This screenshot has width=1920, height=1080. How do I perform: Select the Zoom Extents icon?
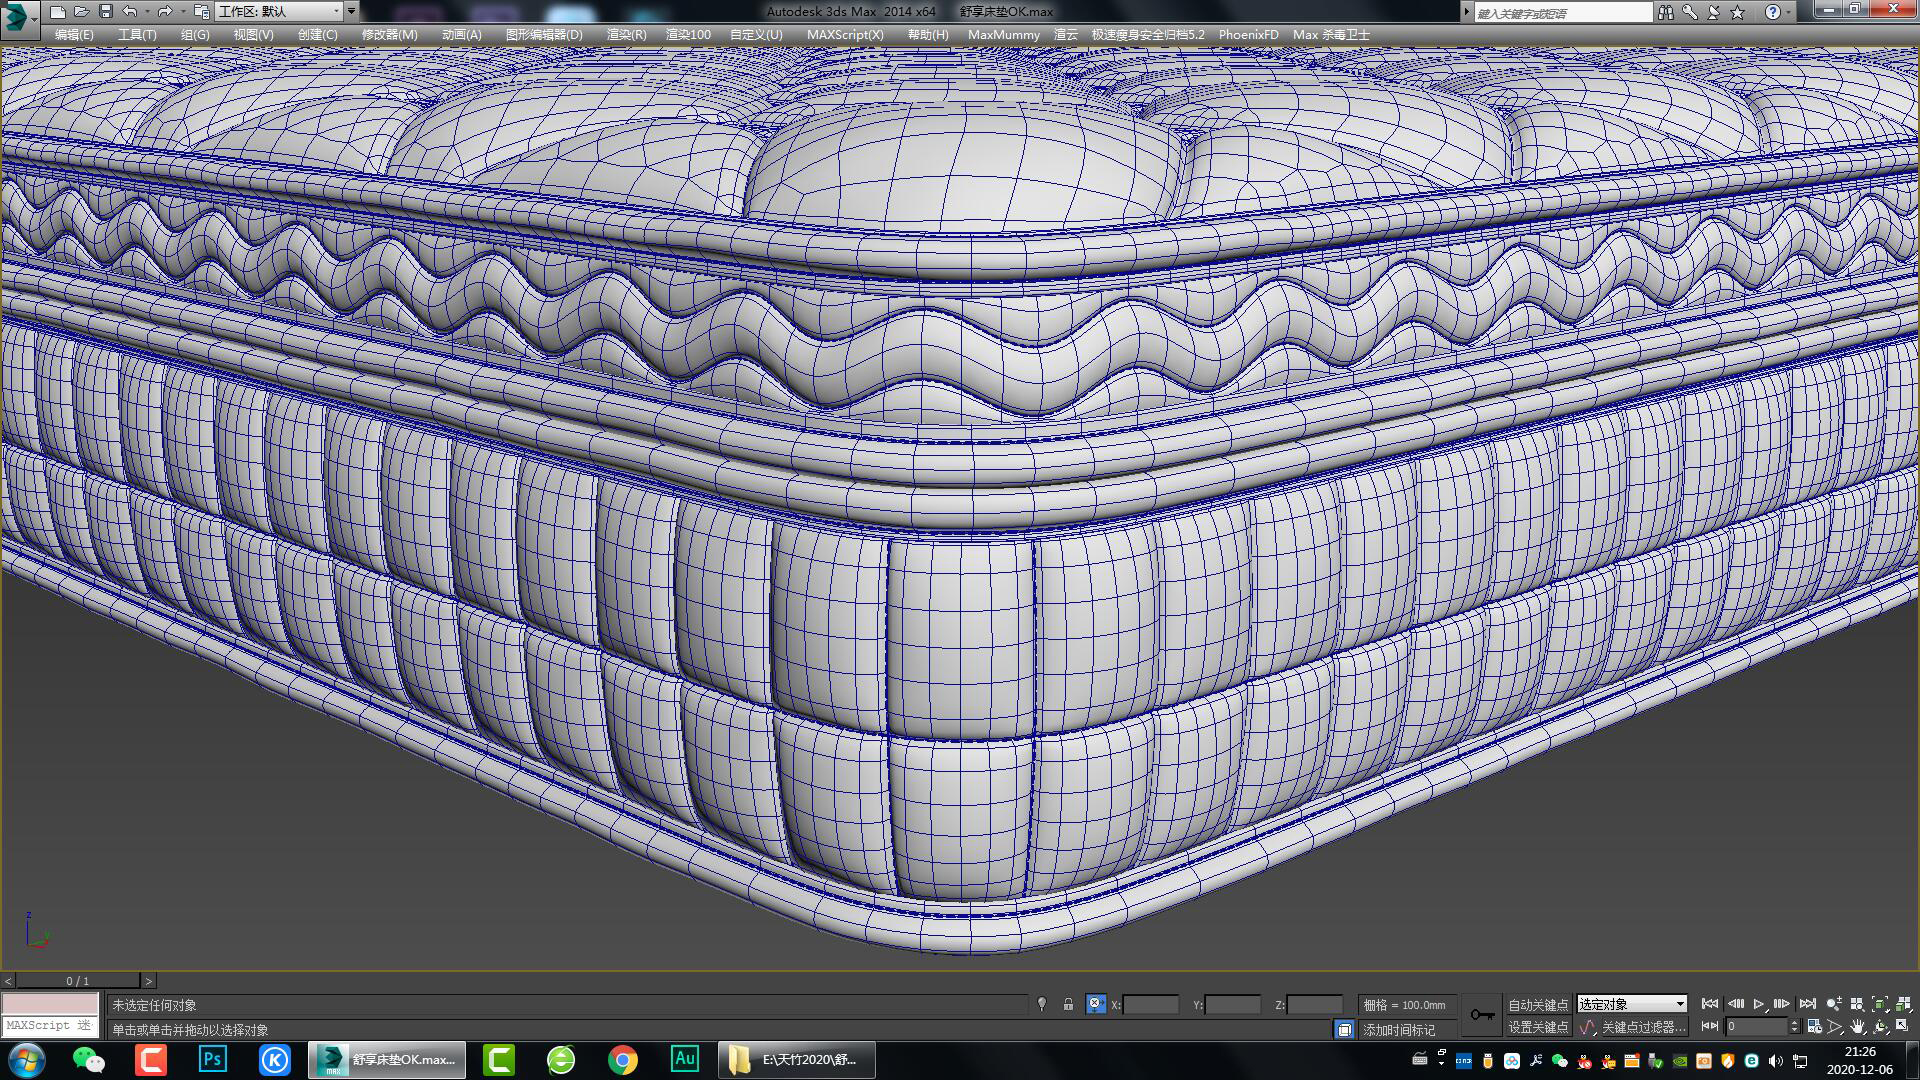(1880, 1004)
